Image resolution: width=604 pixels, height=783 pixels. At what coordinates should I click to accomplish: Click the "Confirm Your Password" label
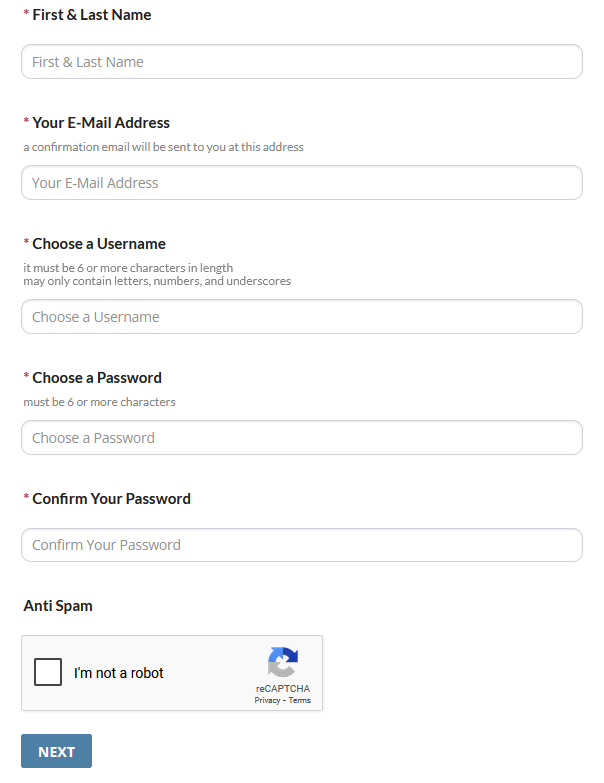click(111, 499)
